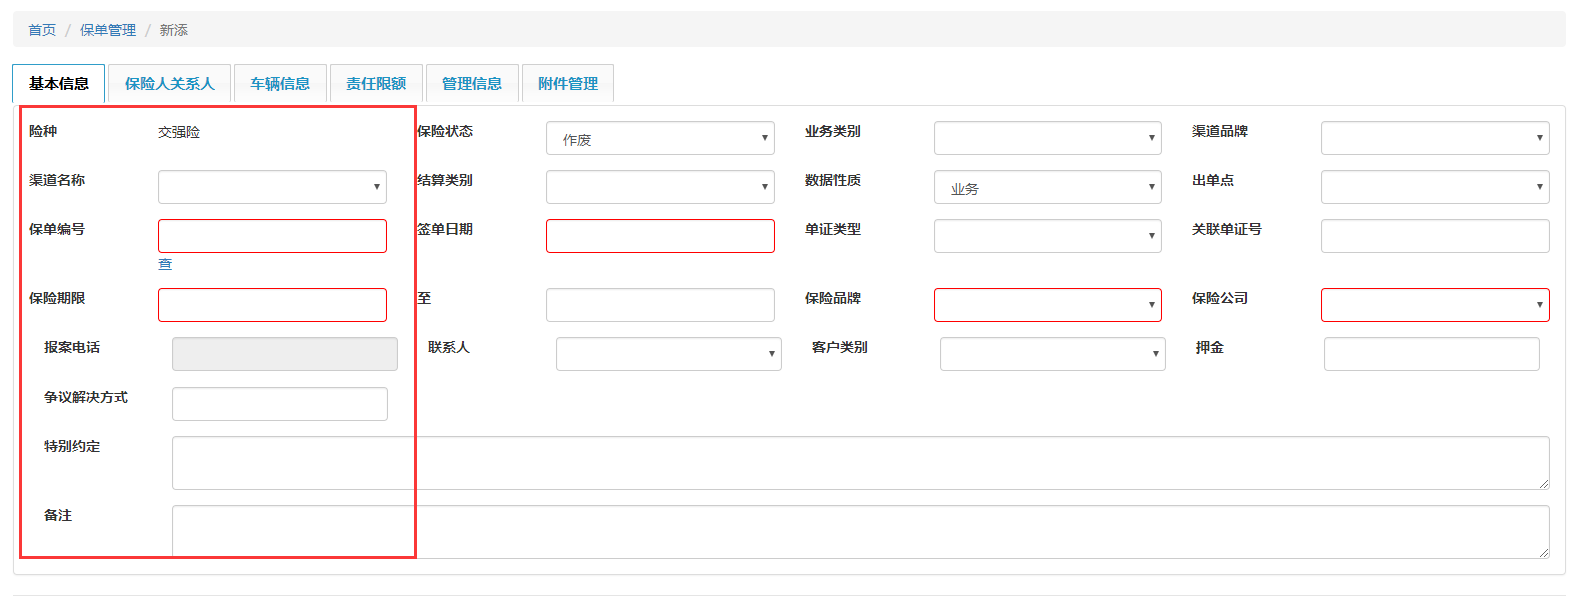This screenshot has height=596, width=1573.
Task: Click the 保险期限 start date field
Action: coord(272,305)
